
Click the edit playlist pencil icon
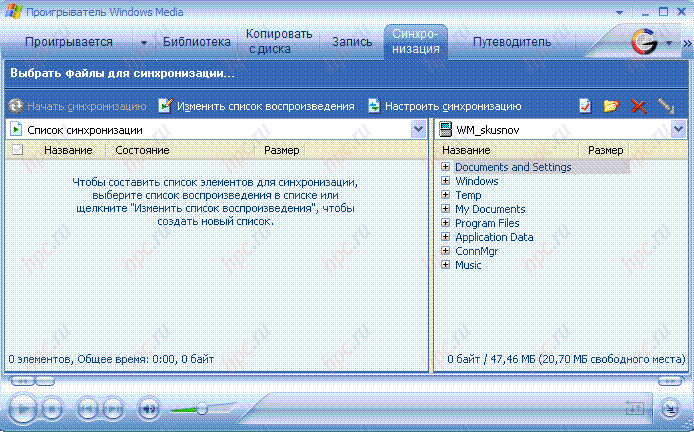tap(165, 106)
